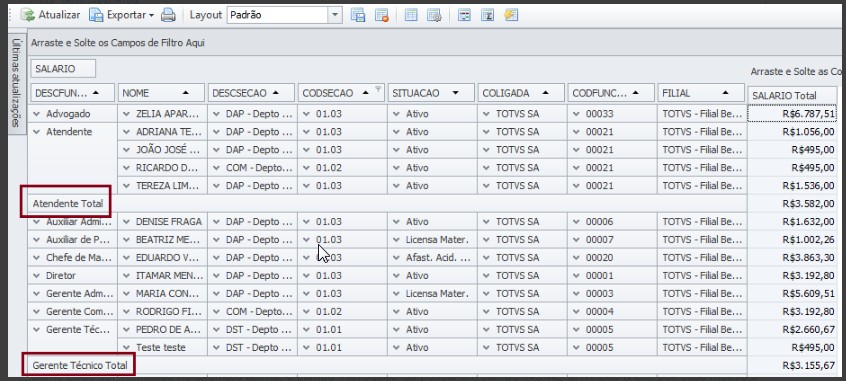Click the field list panel icon
The width and height of the screenshot is (846, 381).
(x=464, y=15)
